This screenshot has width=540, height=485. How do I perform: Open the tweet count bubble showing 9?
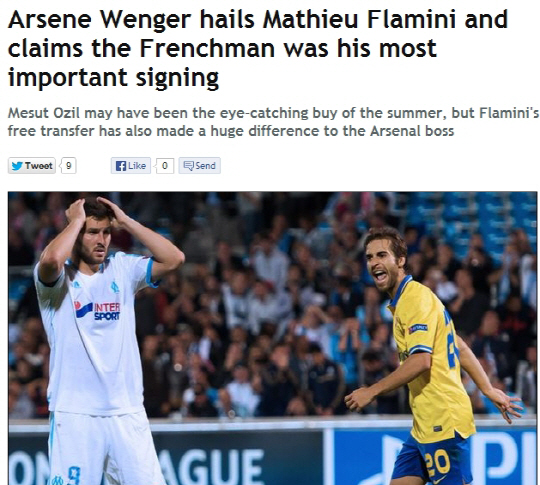point(68,166)
